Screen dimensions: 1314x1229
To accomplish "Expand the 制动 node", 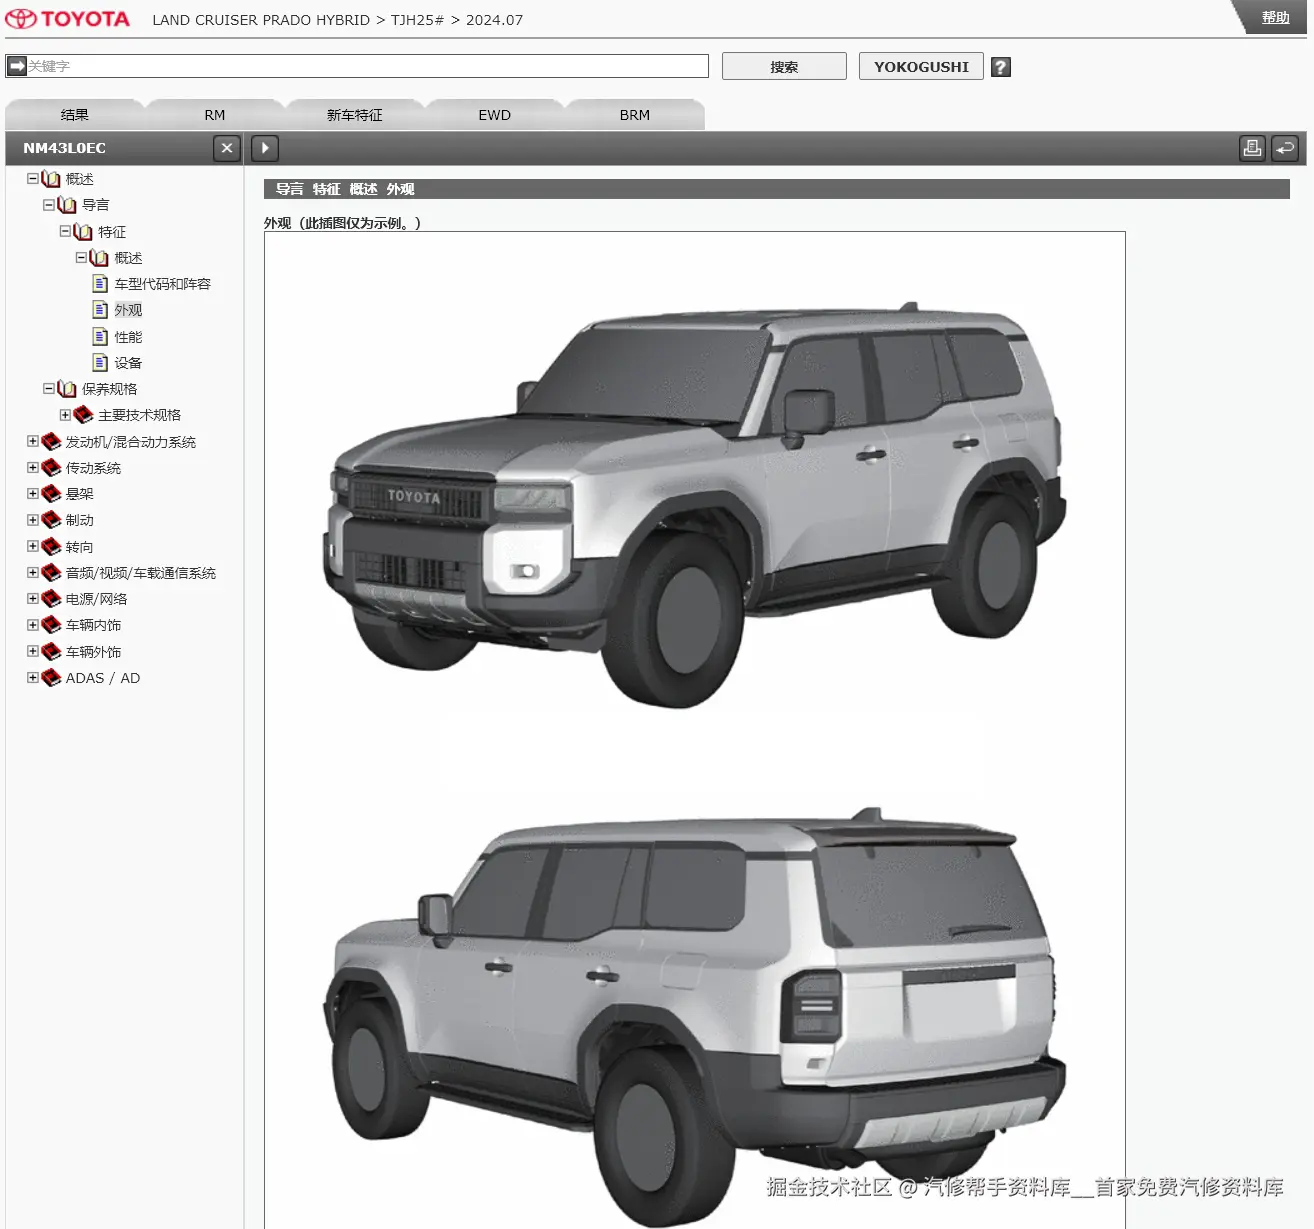I will [x=32, y=520].
